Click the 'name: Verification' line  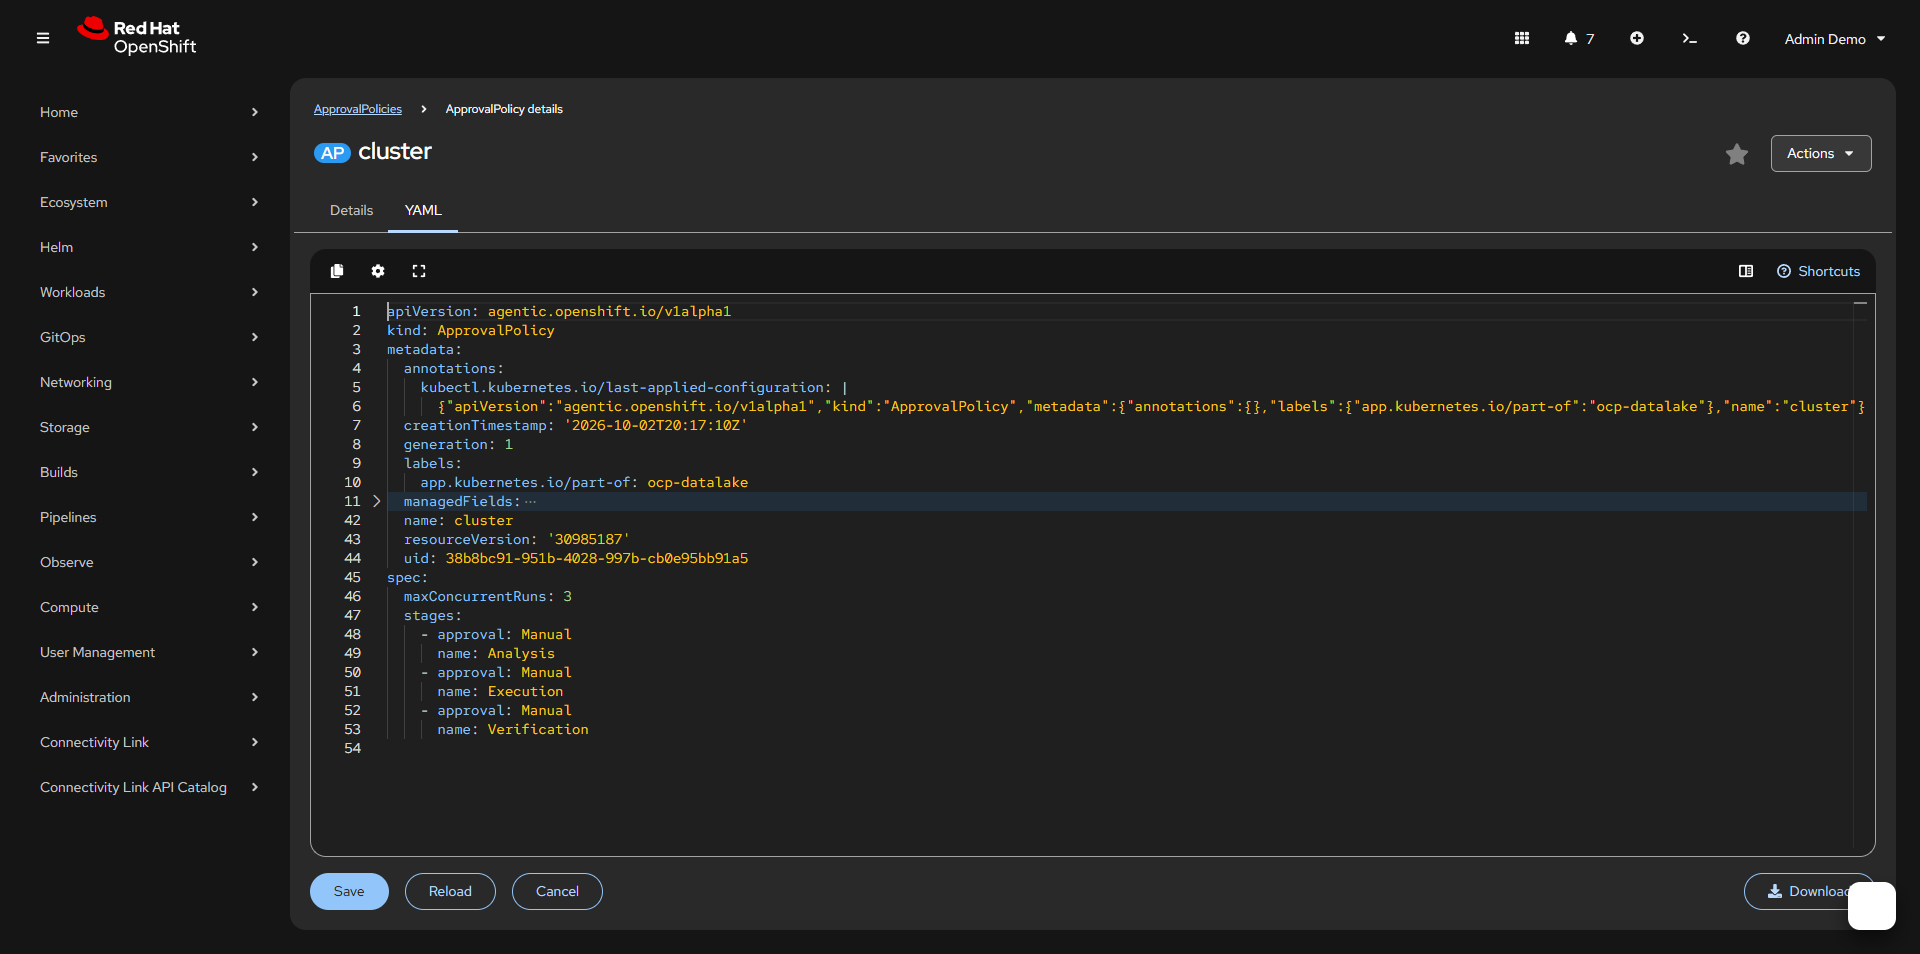[513, 729]
